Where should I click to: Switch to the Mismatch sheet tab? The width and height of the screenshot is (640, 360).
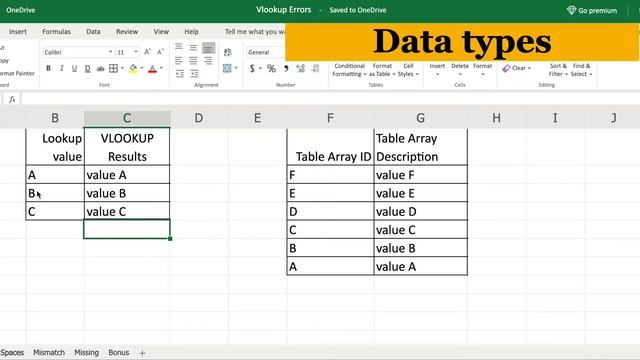coord(49,352)
